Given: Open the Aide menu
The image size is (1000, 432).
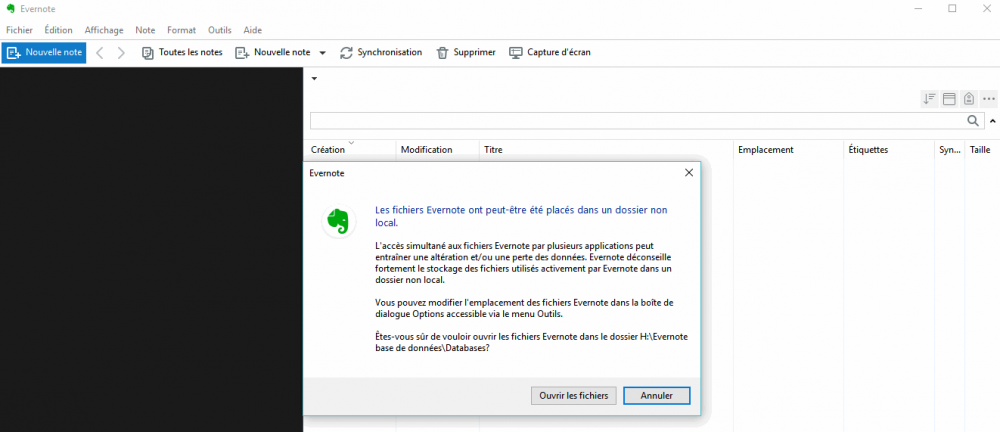Looking at the screenshot, I should coord(253,30).
